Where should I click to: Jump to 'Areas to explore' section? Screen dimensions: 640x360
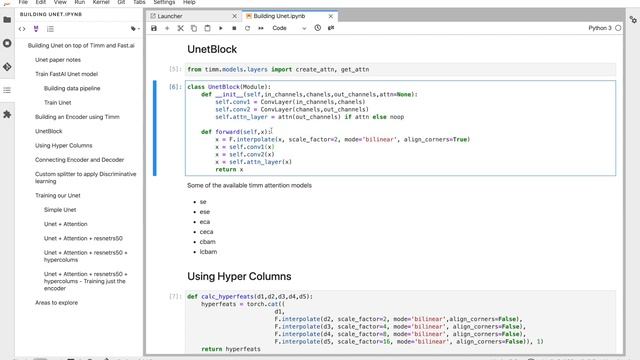[x=56, y=303]
